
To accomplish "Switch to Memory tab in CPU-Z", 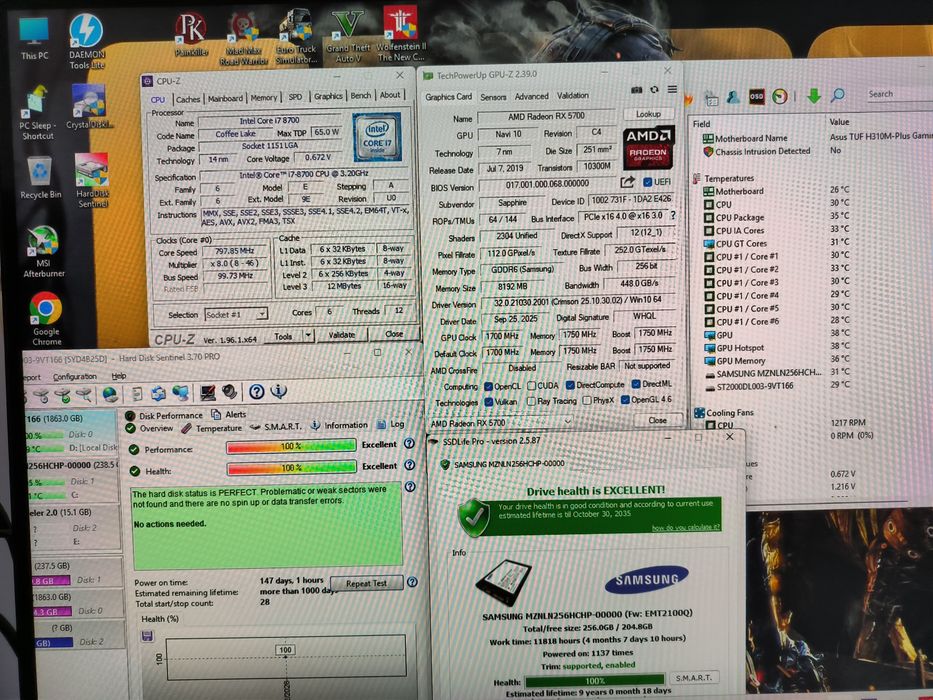I will tap(264, 98).
